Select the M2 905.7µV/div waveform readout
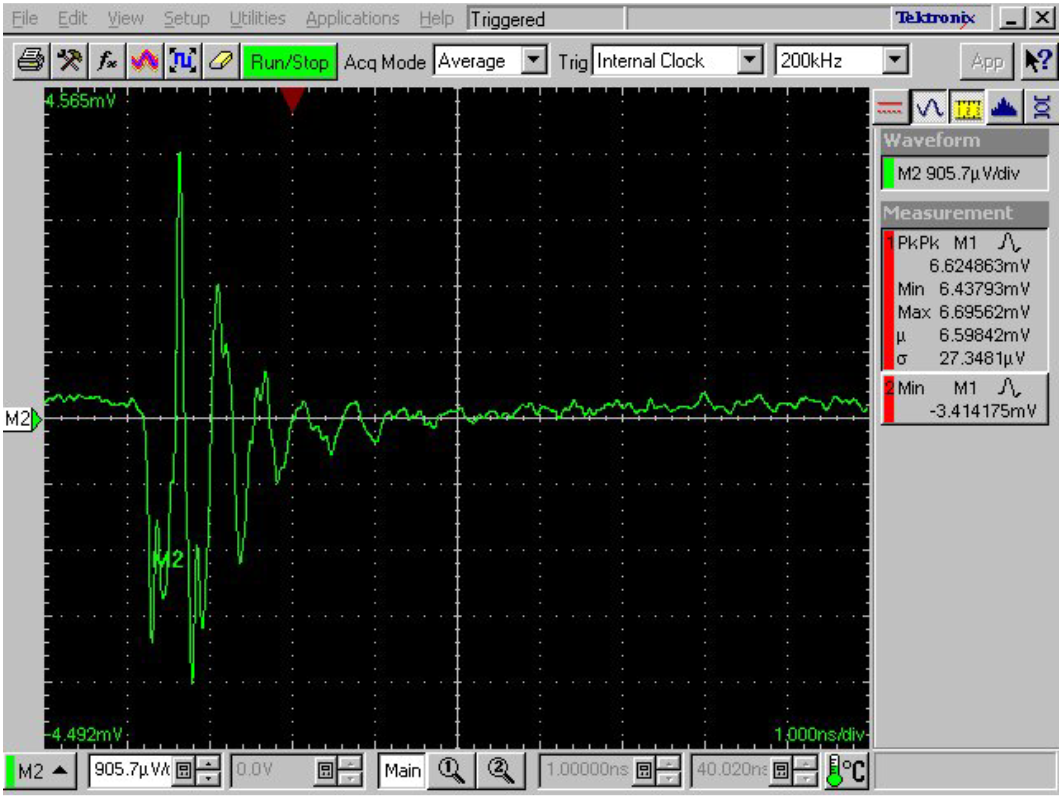The image size is (1062, 798). [964, 173]
